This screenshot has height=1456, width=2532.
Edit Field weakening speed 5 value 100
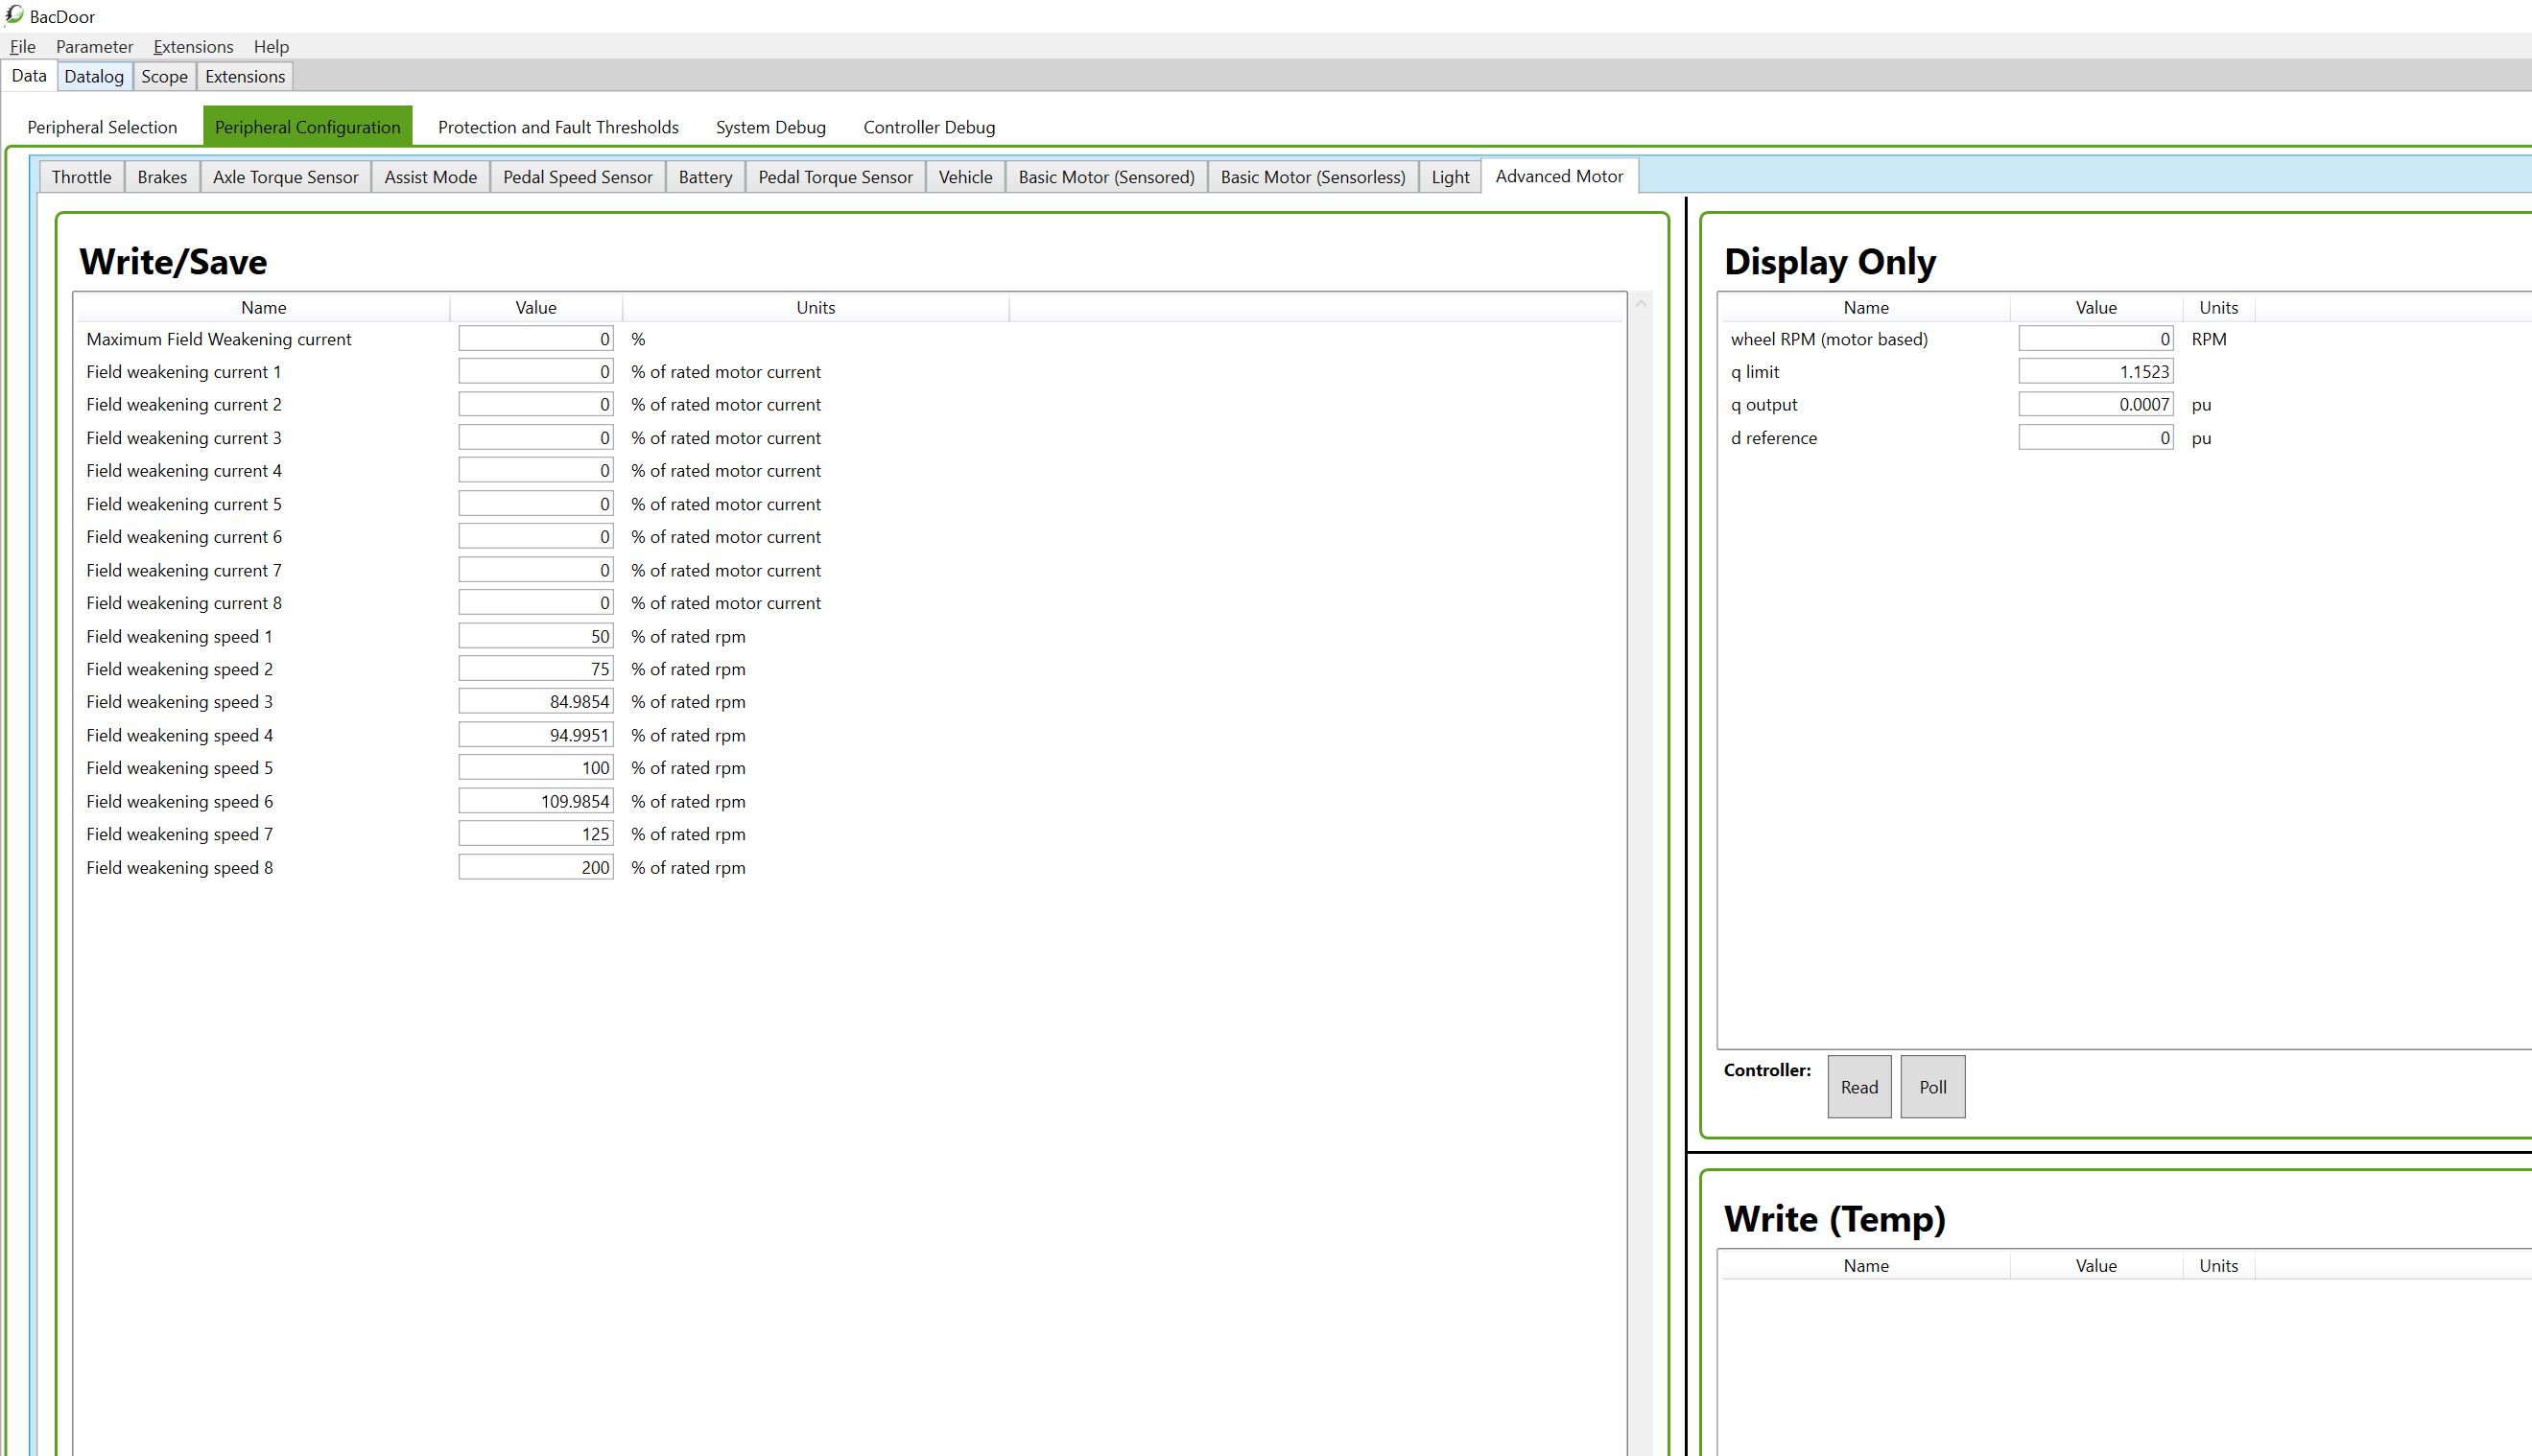[x=536, y=768]
